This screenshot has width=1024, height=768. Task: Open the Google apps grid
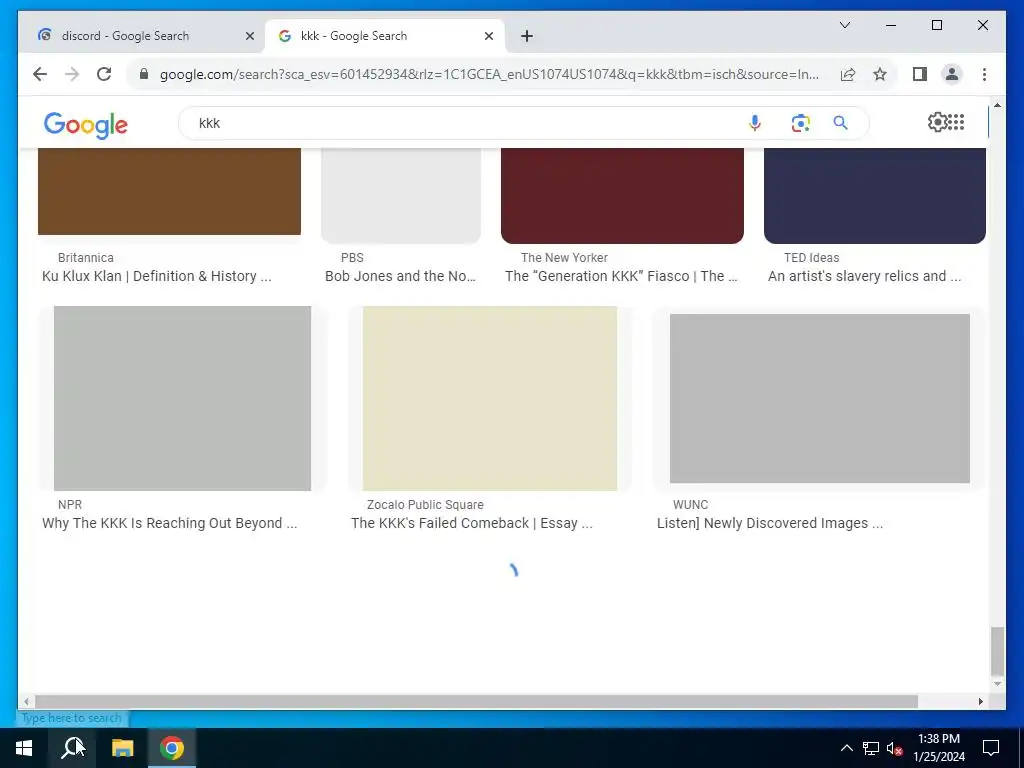[956, 122]
